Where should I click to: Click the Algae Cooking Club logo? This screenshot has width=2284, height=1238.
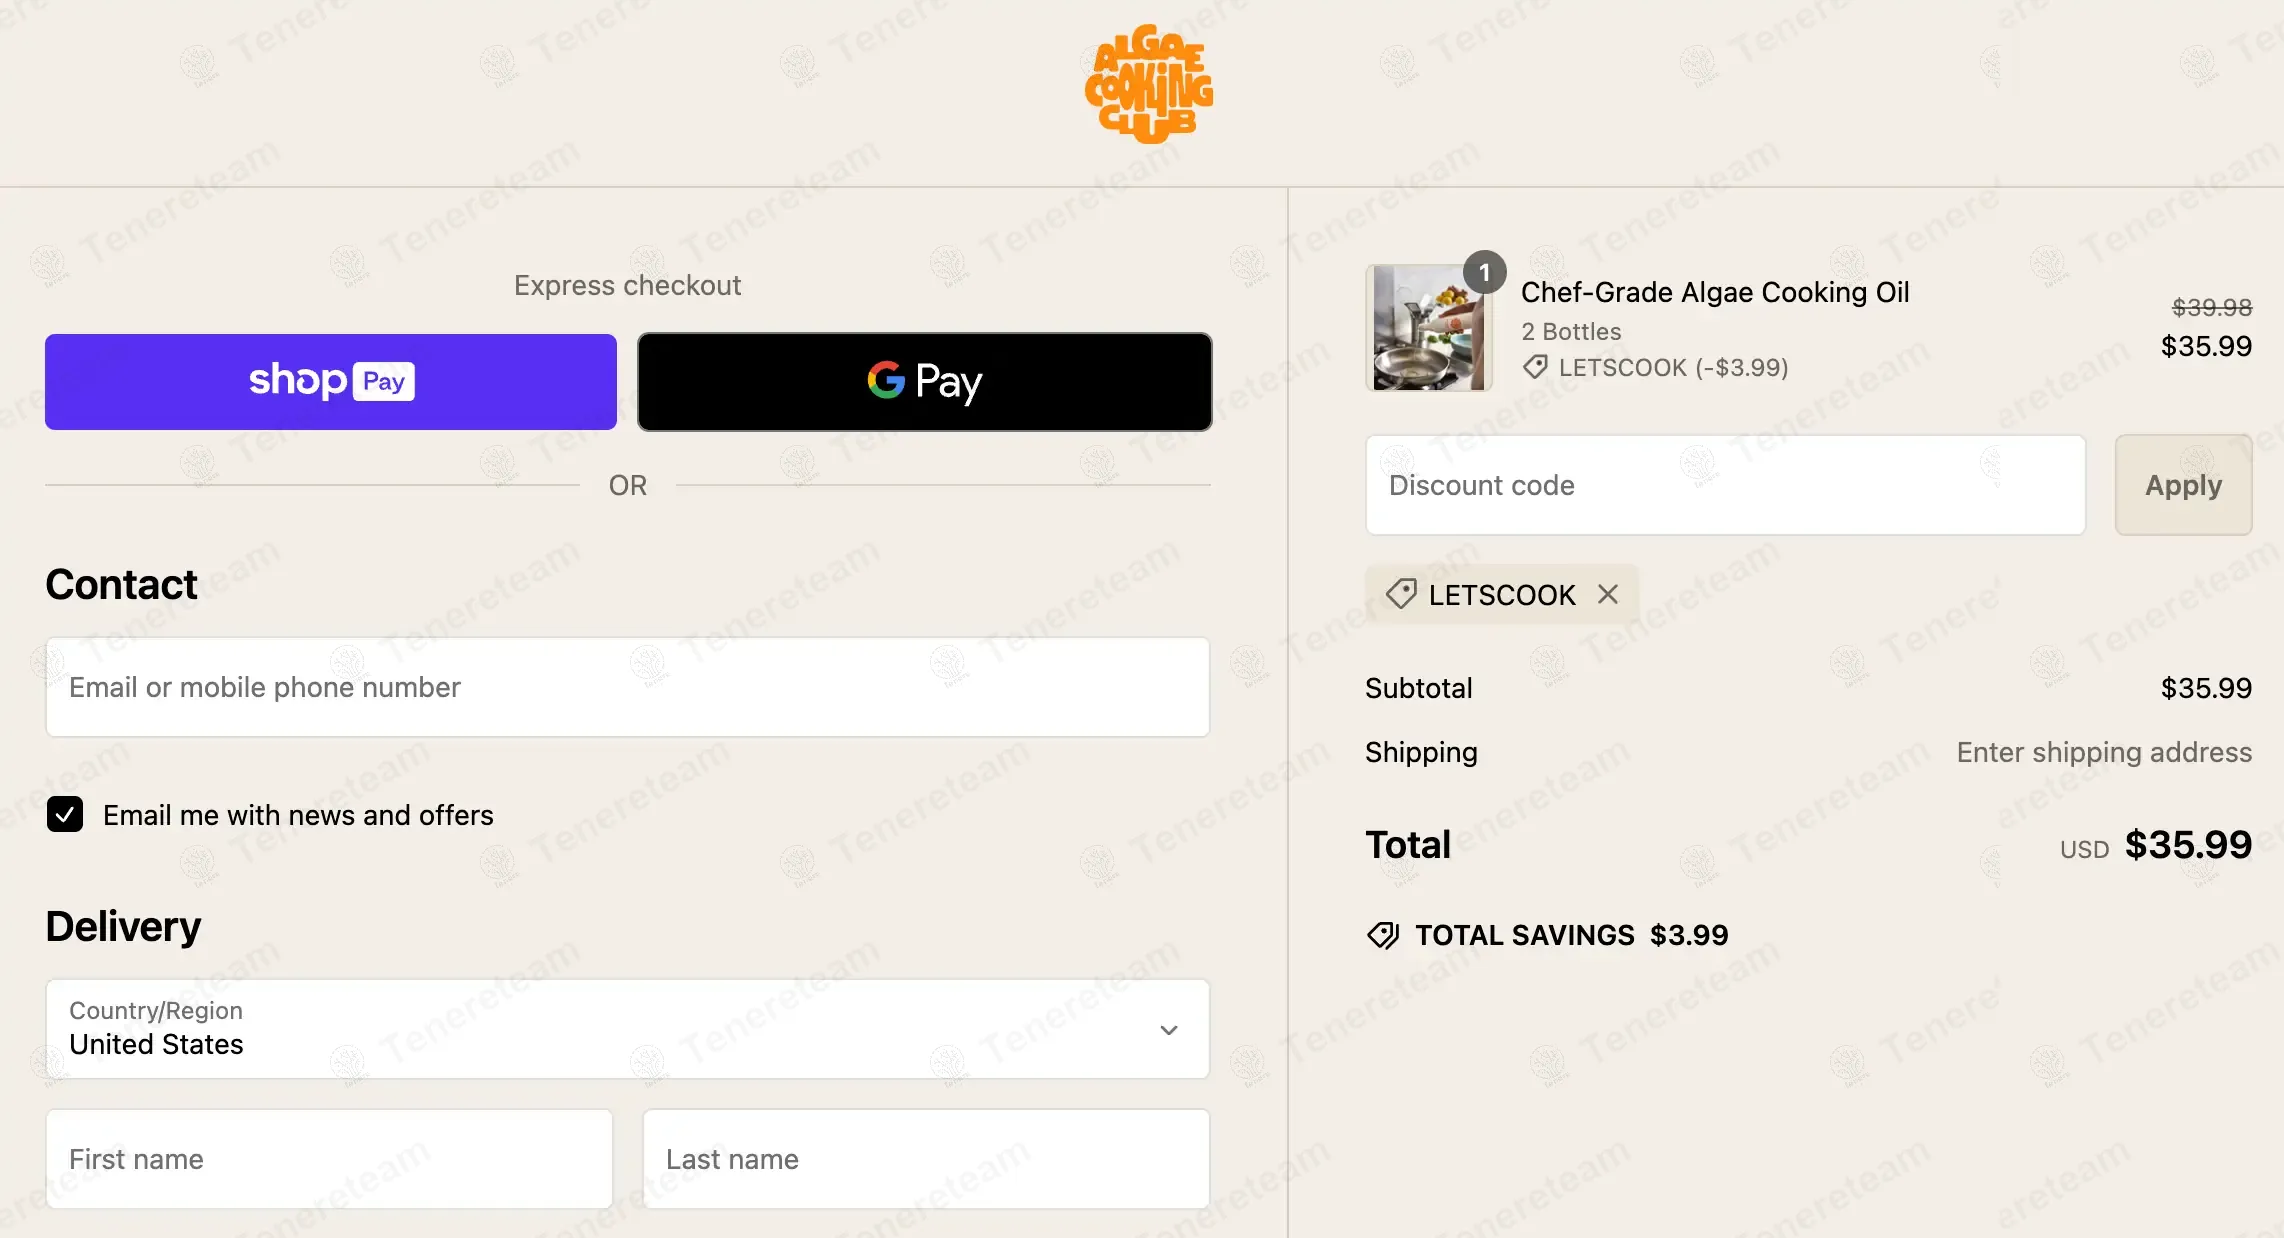pyautogui.click(x=1148, y=84)
